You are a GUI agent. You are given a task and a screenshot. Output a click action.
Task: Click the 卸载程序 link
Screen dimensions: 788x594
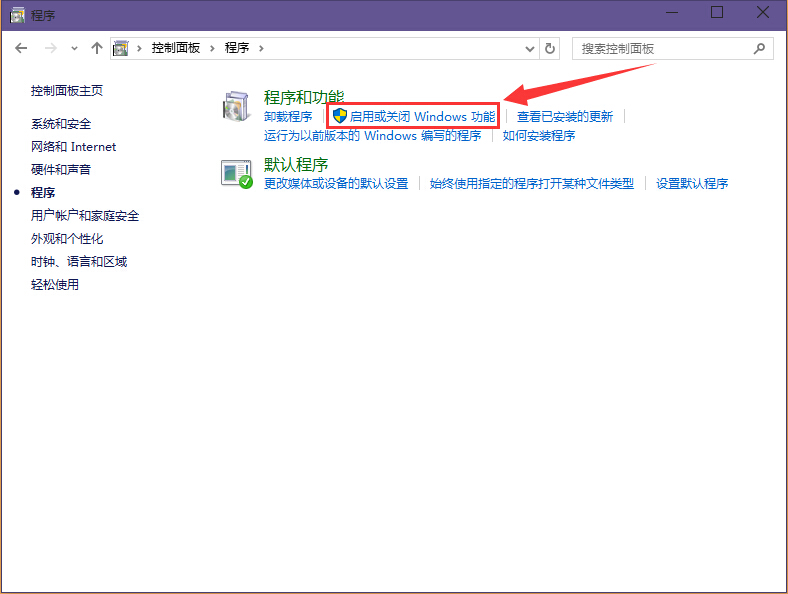coord(288,117)
